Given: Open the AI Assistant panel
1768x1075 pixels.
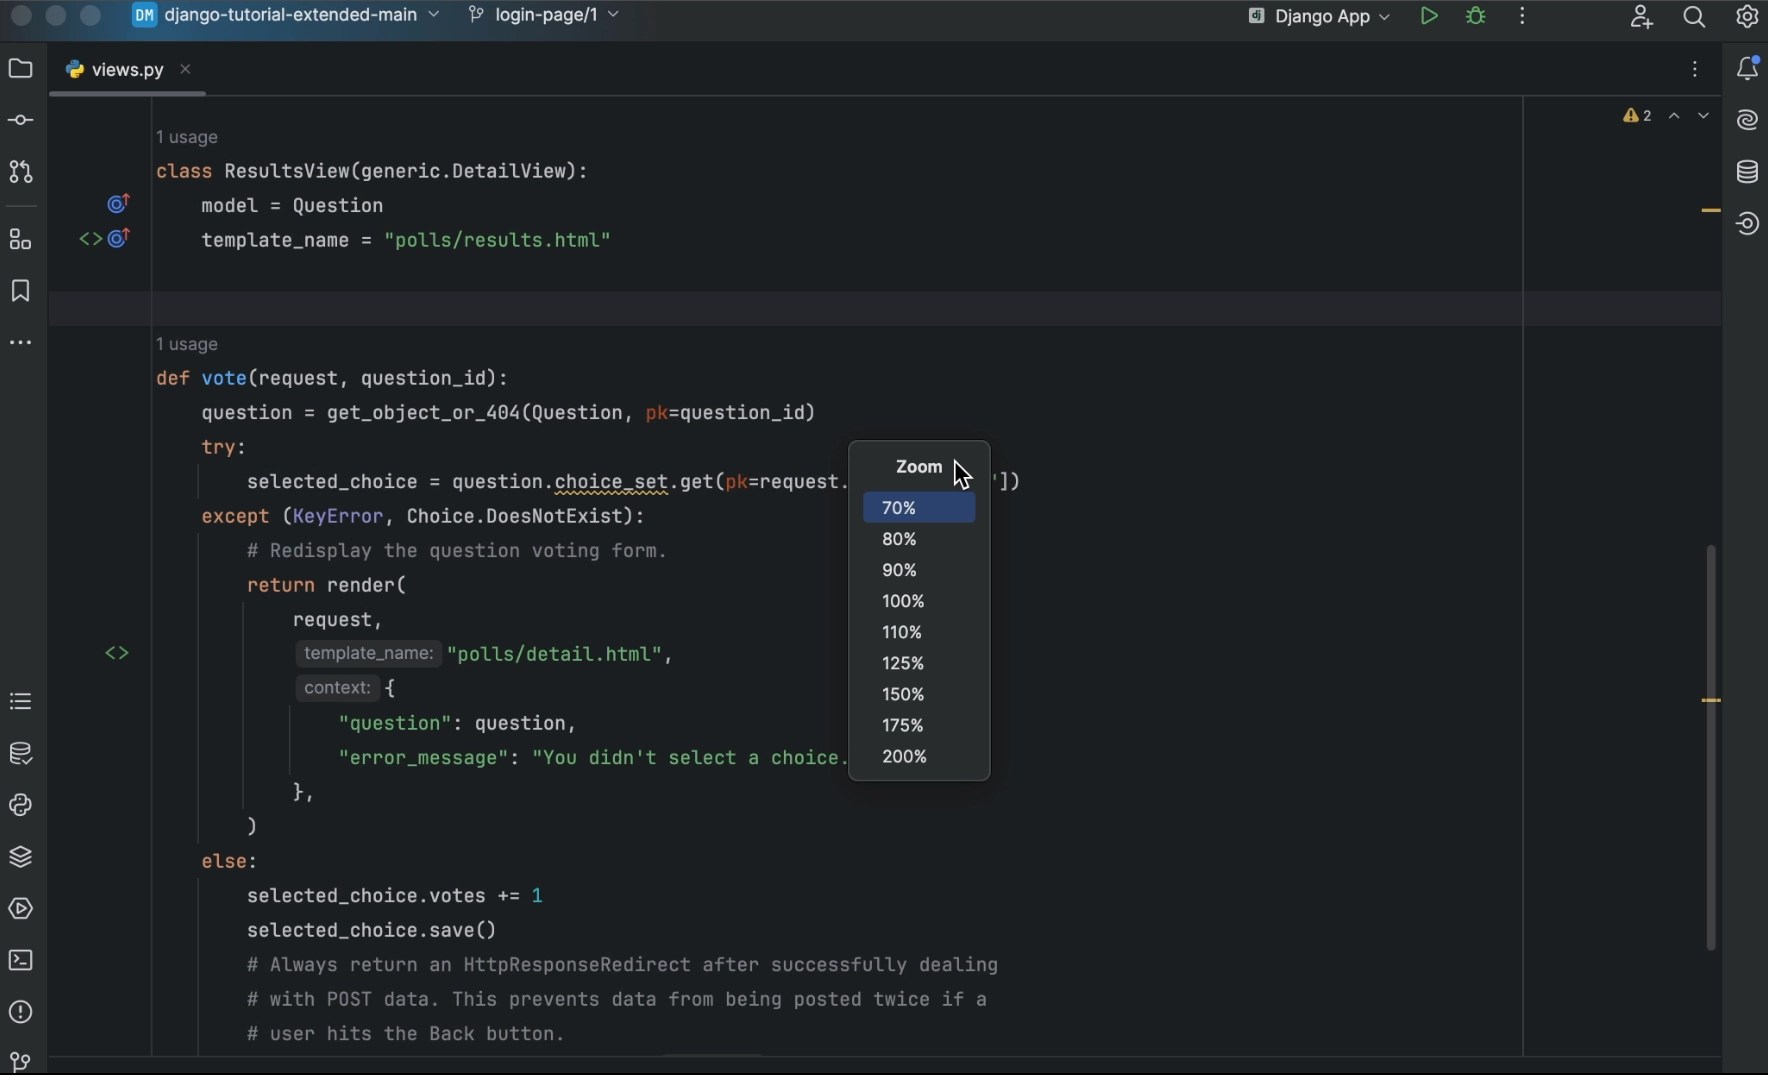Looking at the screenshot, I should [x=1749, y=120].
